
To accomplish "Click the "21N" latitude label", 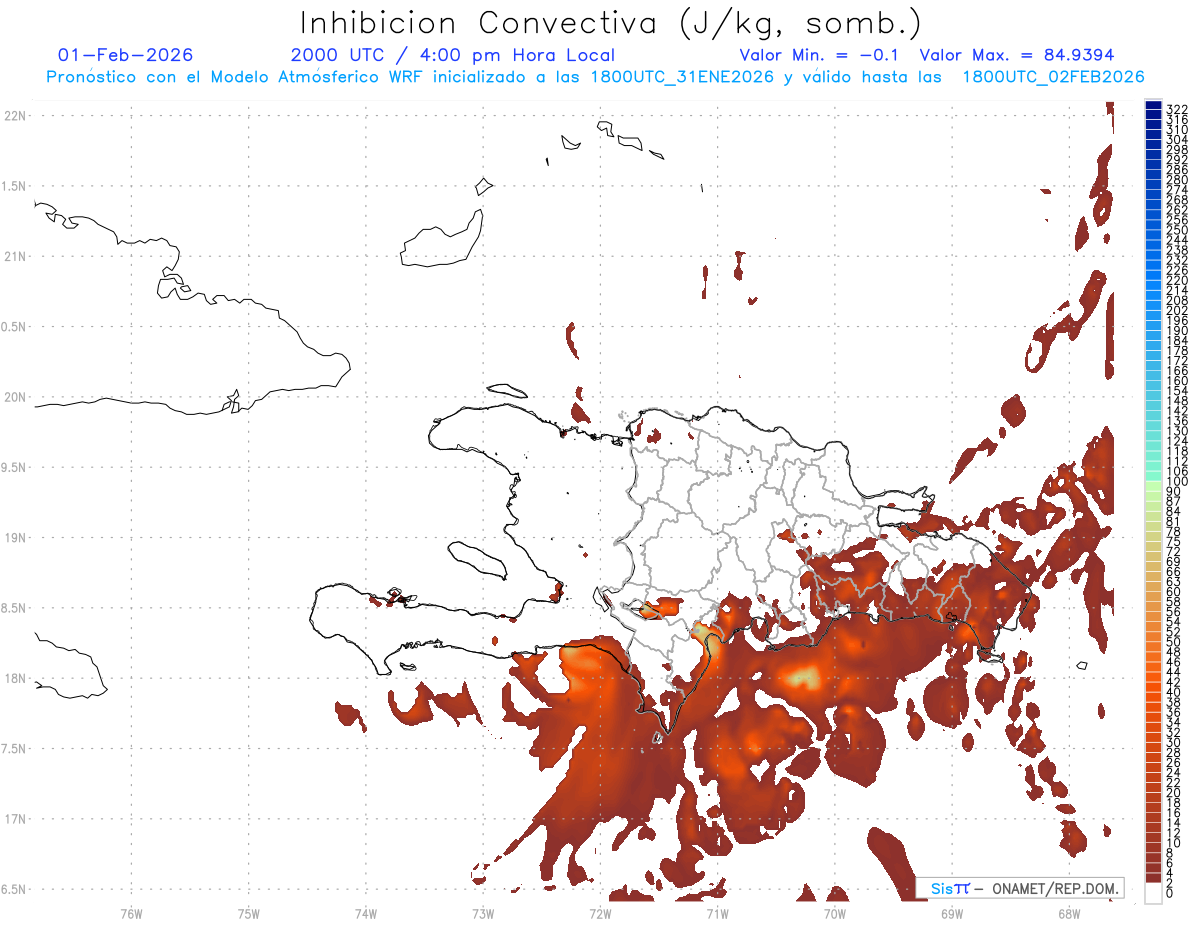I will [15, 257].
